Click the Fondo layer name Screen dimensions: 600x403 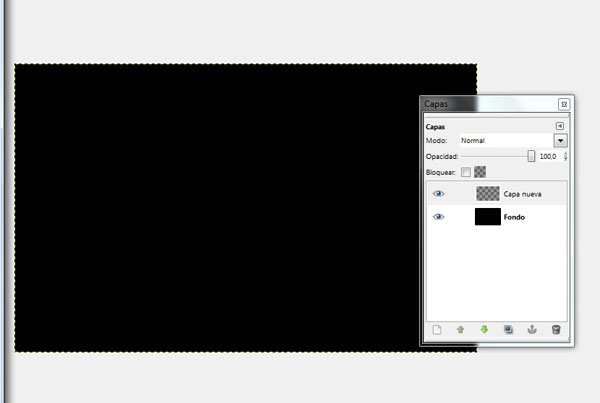514,217
